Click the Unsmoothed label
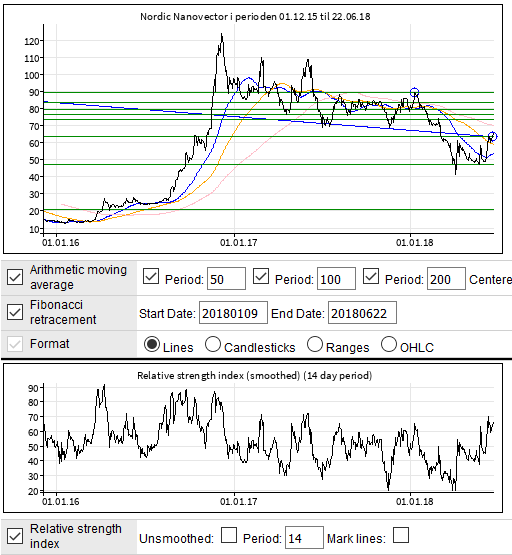Screen dimensions: 512x555 tap(177, 539)
